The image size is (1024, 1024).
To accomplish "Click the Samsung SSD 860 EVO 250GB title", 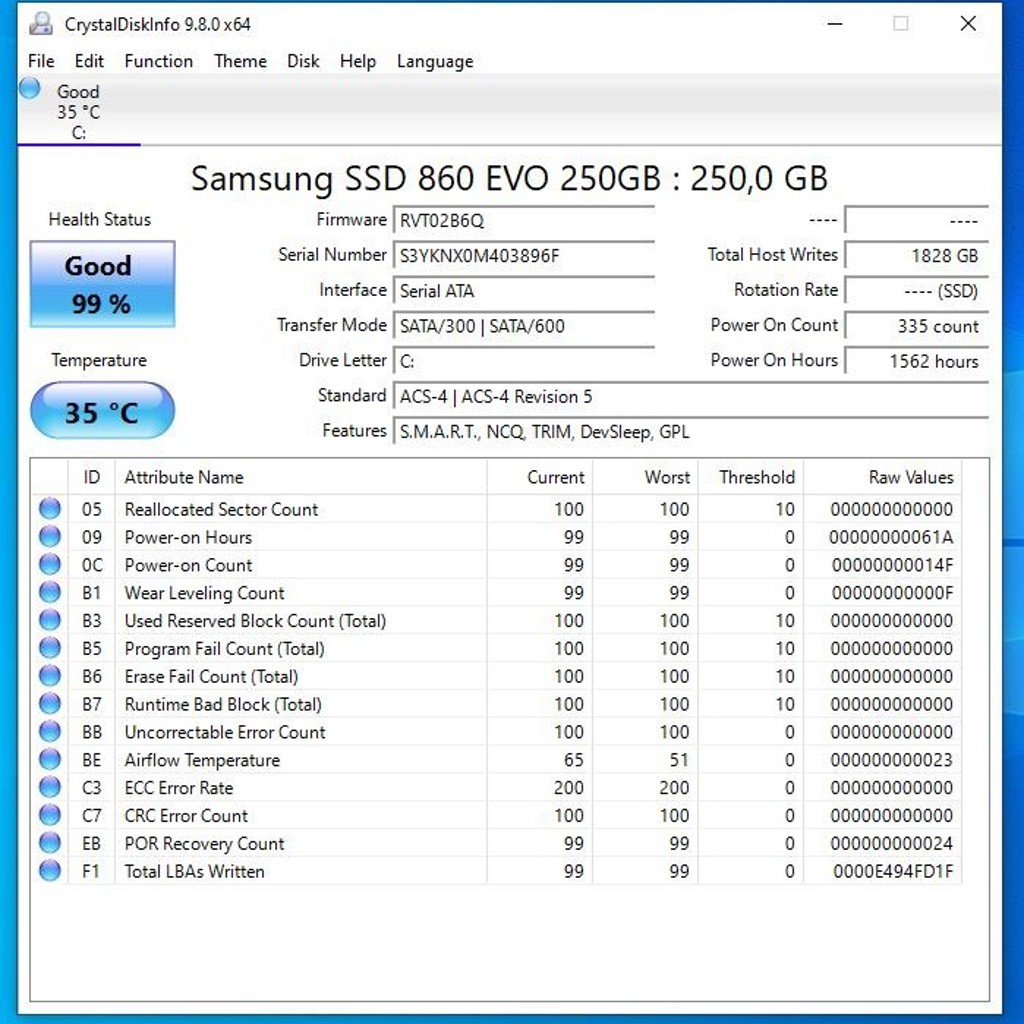I will 509,178.
